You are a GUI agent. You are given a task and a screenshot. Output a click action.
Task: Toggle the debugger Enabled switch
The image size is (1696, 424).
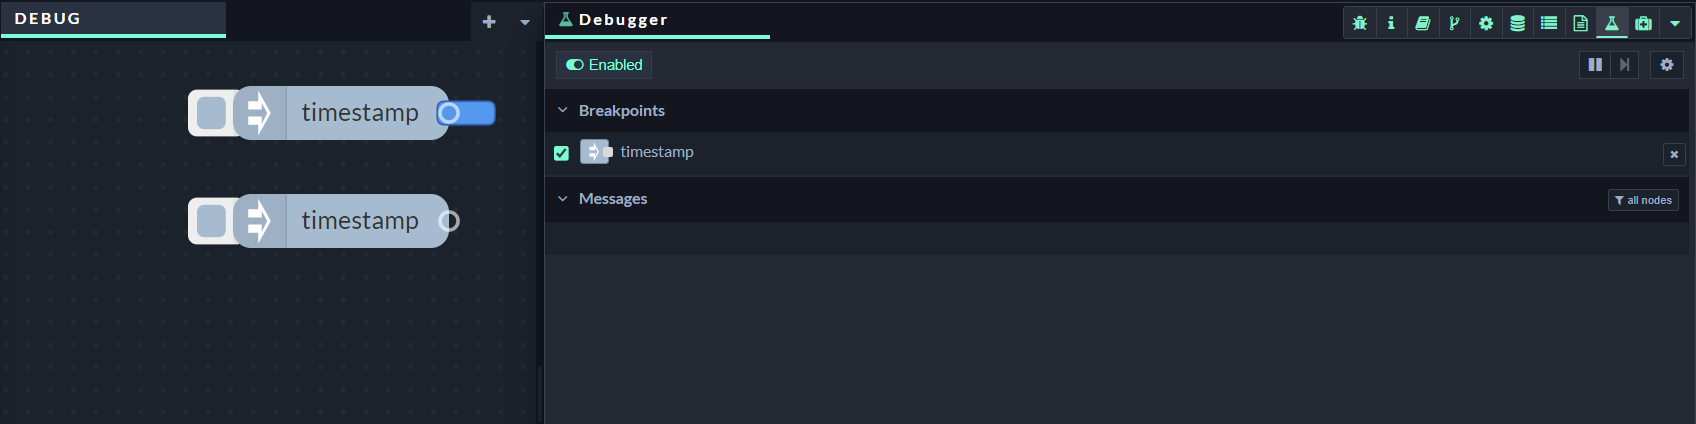tap(604, 65)
